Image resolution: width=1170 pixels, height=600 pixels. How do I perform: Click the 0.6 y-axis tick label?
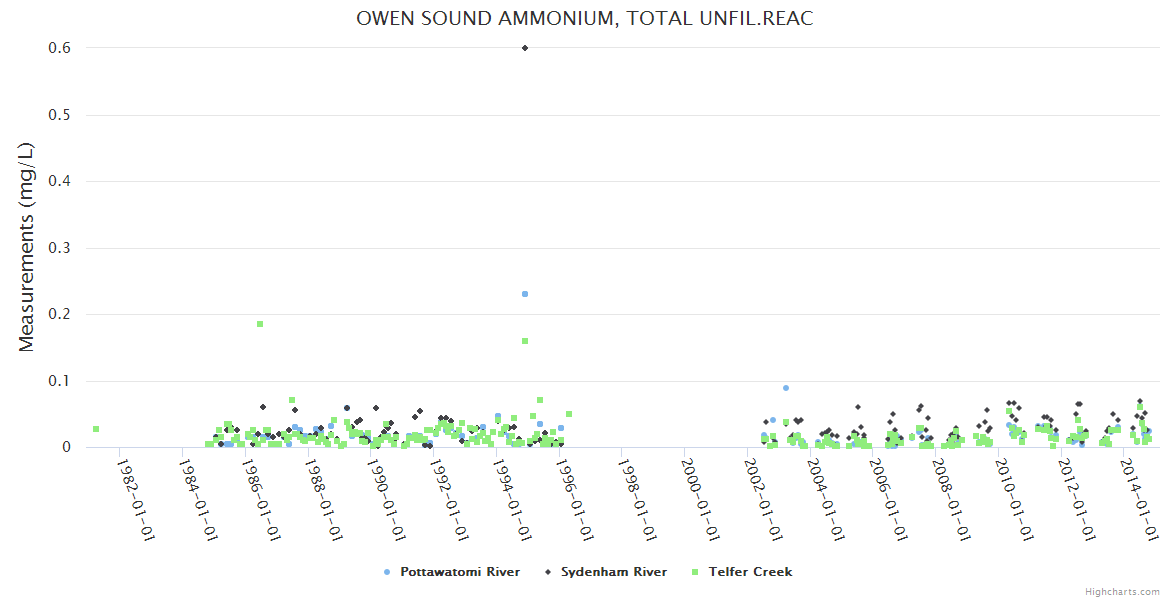tap(60, 48)
